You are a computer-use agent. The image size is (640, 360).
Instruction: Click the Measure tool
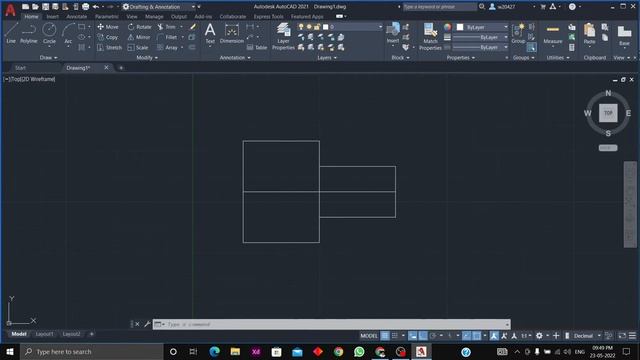pos(553,34)
